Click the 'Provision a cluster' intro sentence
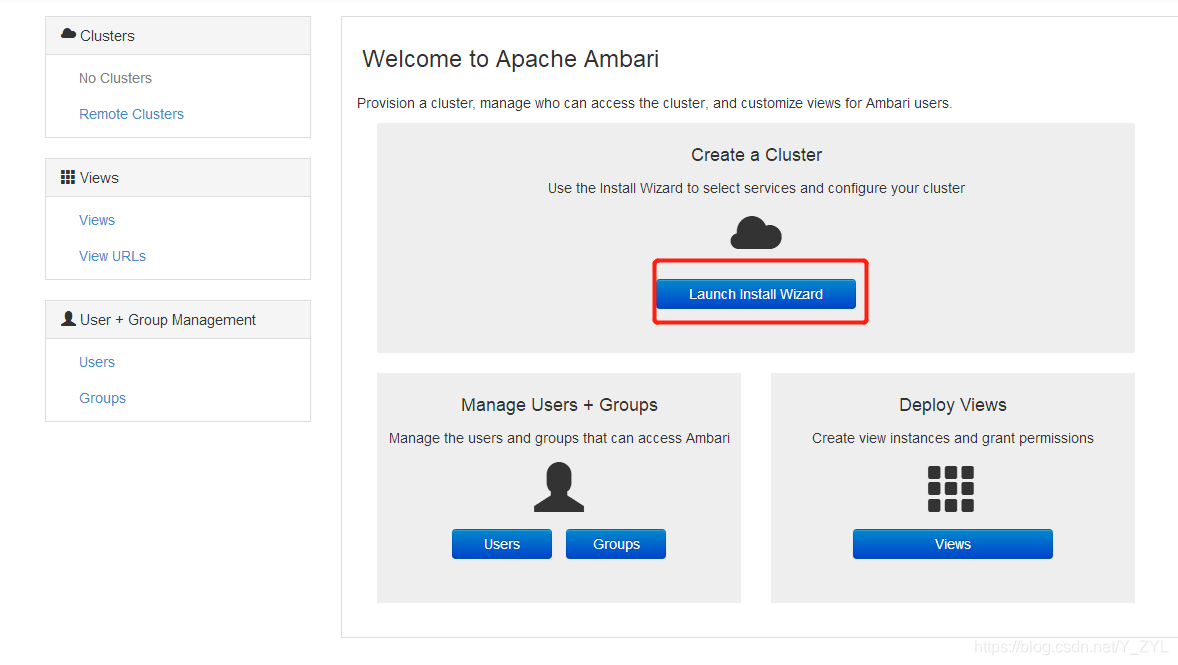Screen dimensions: 1178x665 (x=654, y=103)
